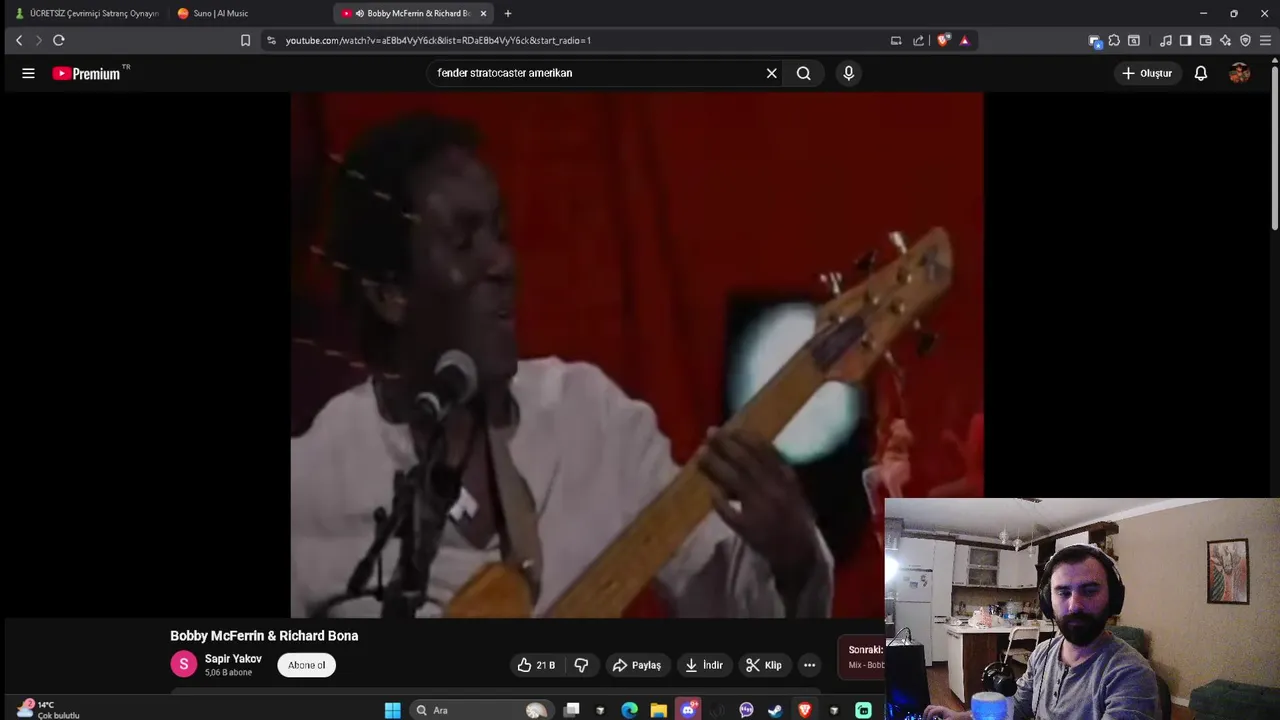Open the Sonraki Mix up-next card

pyautogui.click(x=862, y=657)
